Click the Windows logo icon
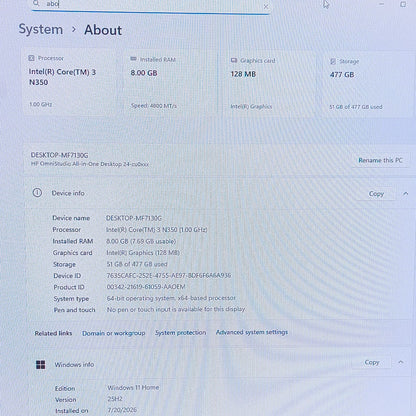 coord(41,365)
